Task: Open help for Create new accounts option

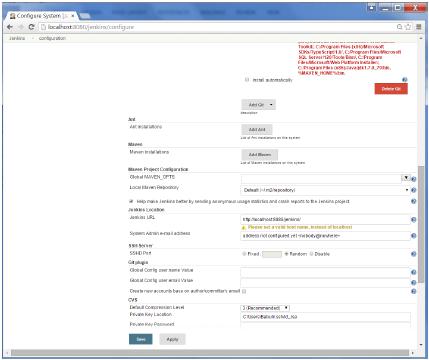Action: pos(414,291)
